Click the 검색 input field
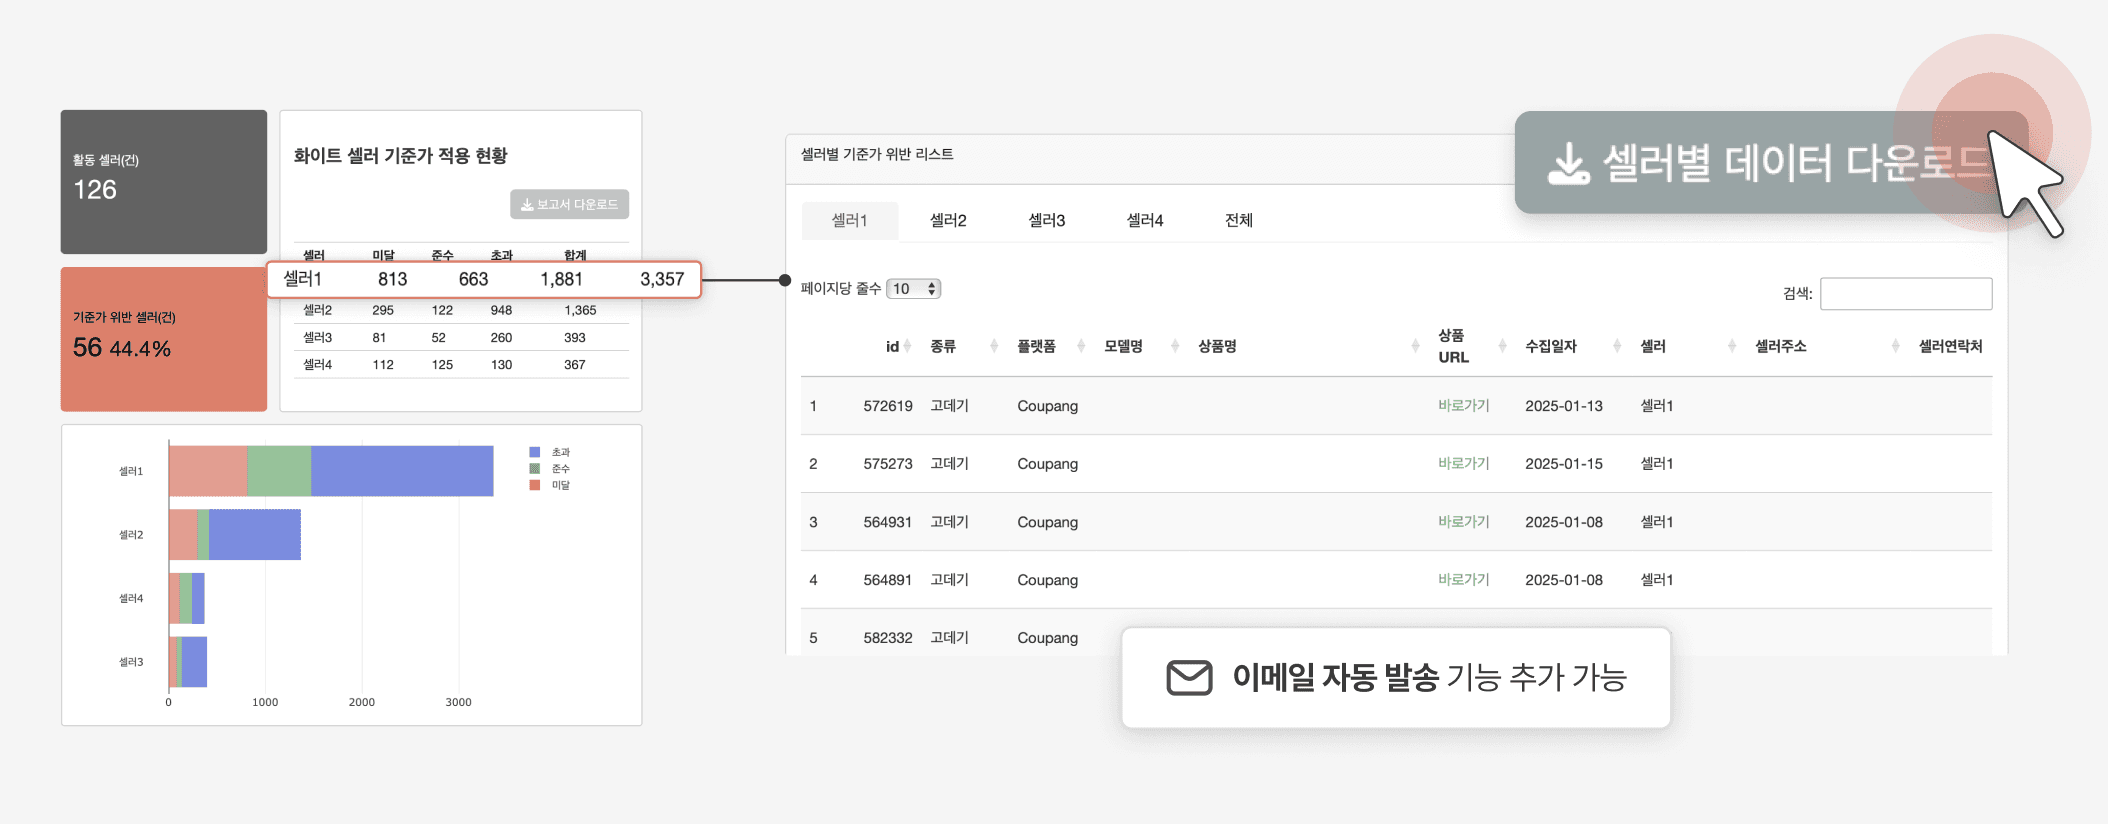Viewport: 2108px width, 824px height. (1906, 293)
